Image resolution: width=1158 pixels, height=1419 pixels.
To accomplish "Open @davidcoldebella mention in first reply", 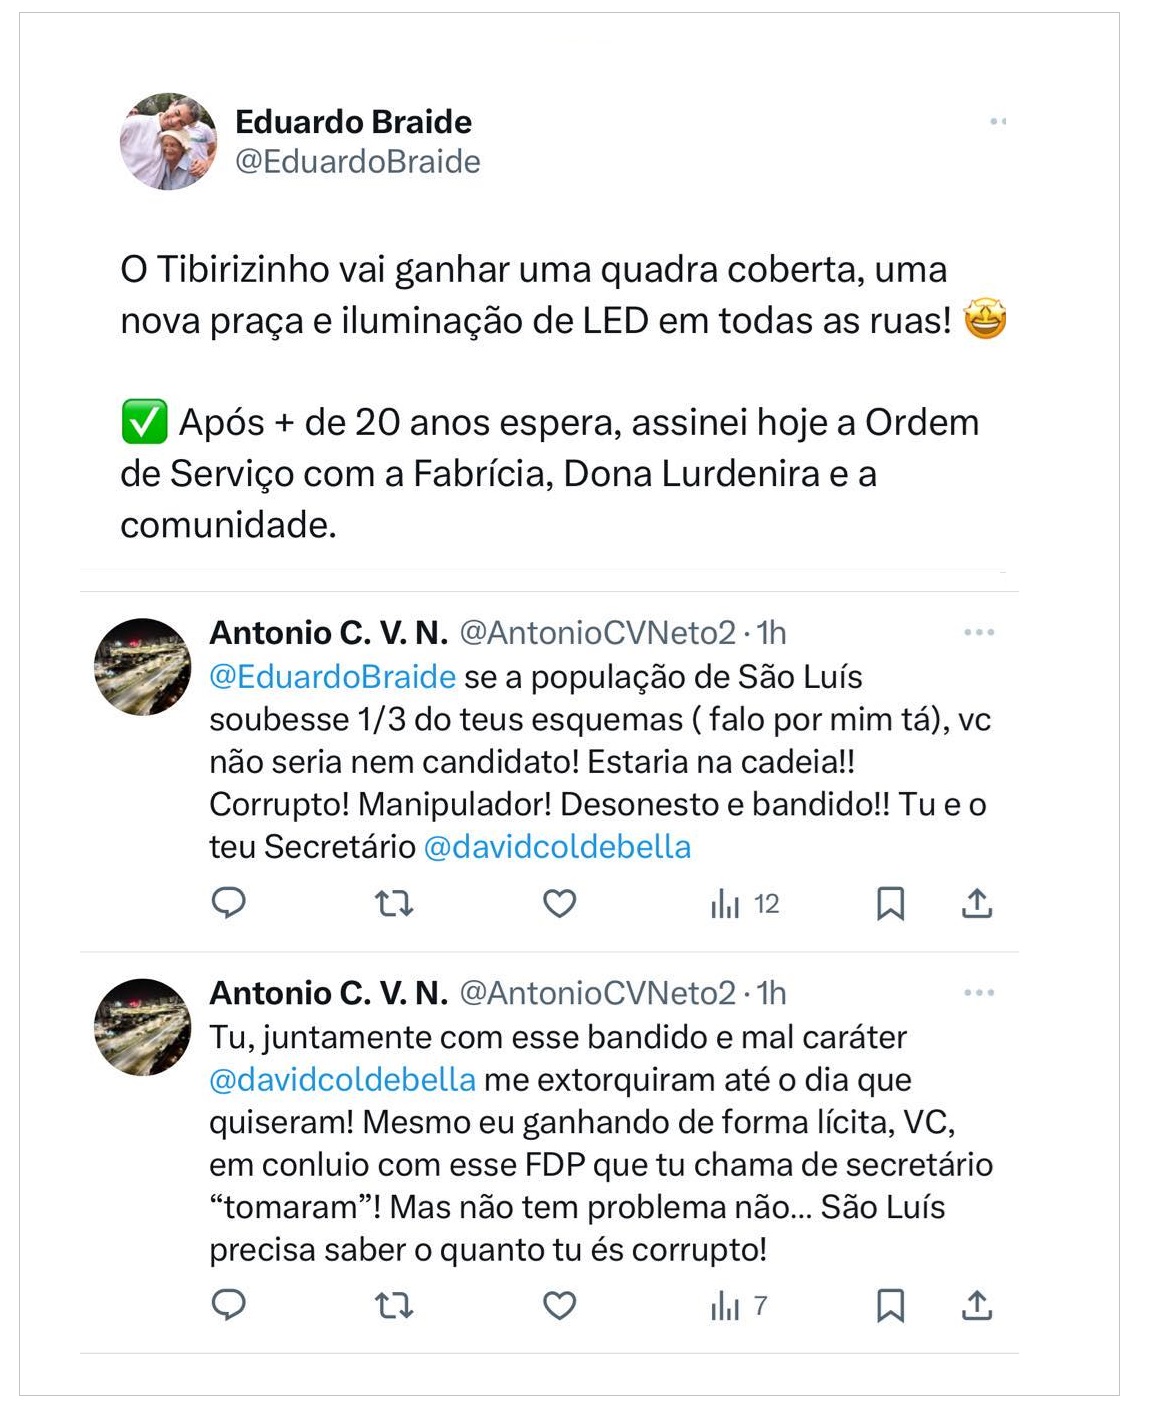I will (x=557, y=847).
